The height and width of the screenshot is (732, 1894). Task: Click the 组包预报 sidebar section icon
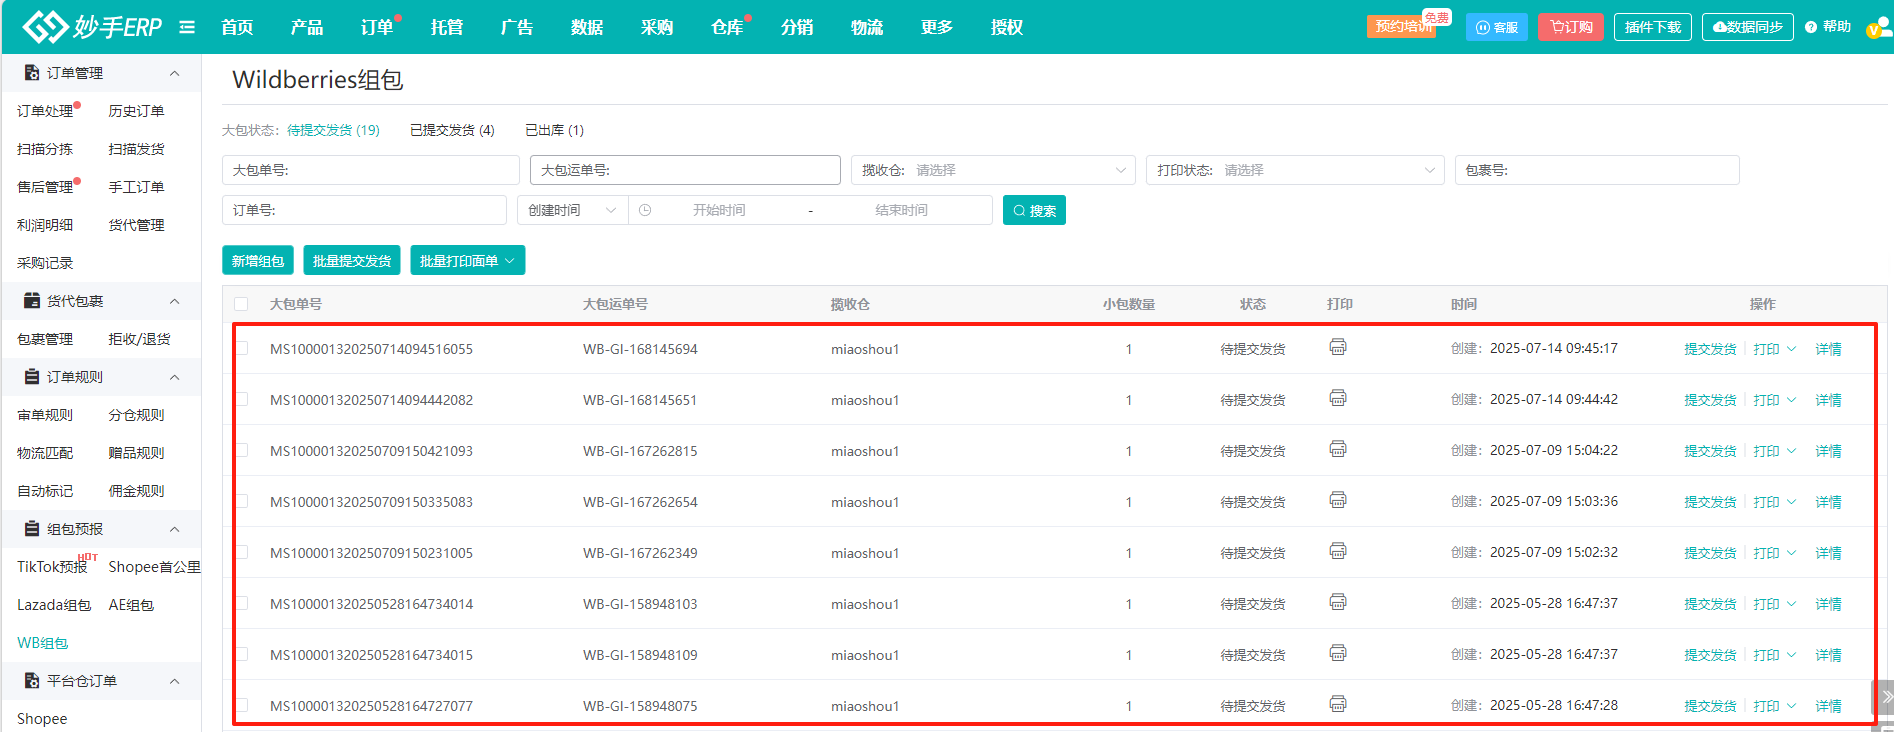click(32, 529)
